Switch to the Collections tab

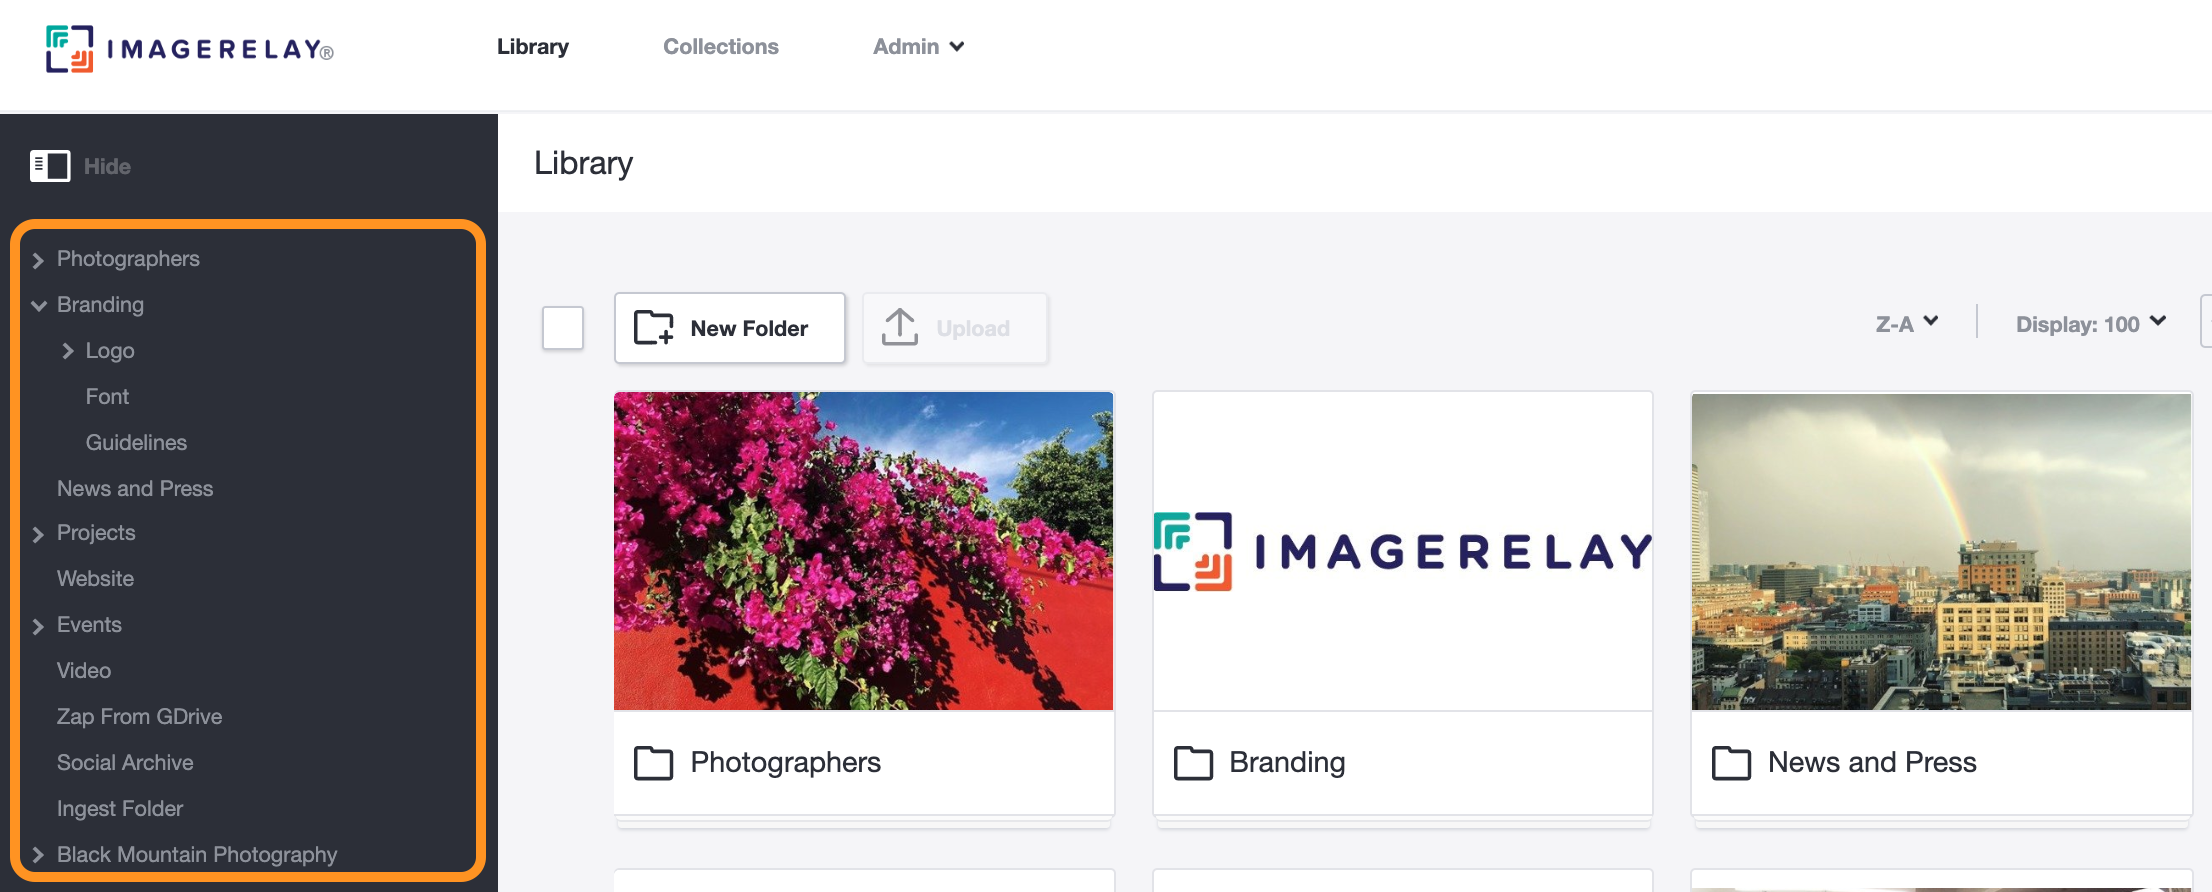point(721,47)
